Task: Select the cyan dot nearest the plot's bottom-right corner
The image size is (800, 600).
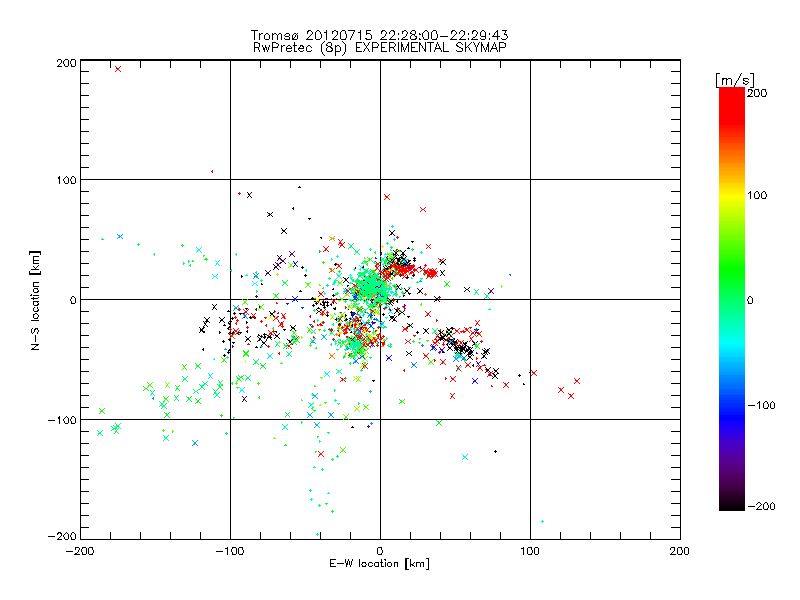Action: tap(542, 521)
